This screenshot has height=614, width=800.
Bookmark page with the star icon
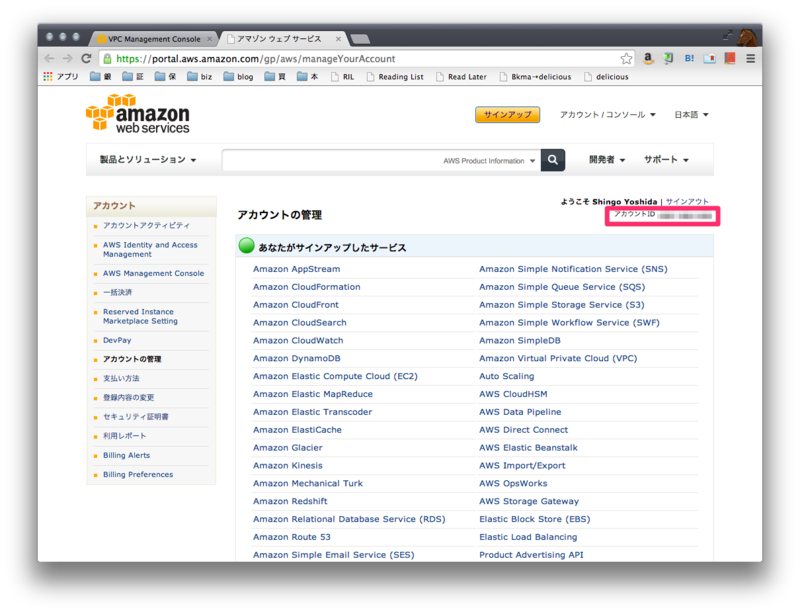pos(626,59)
